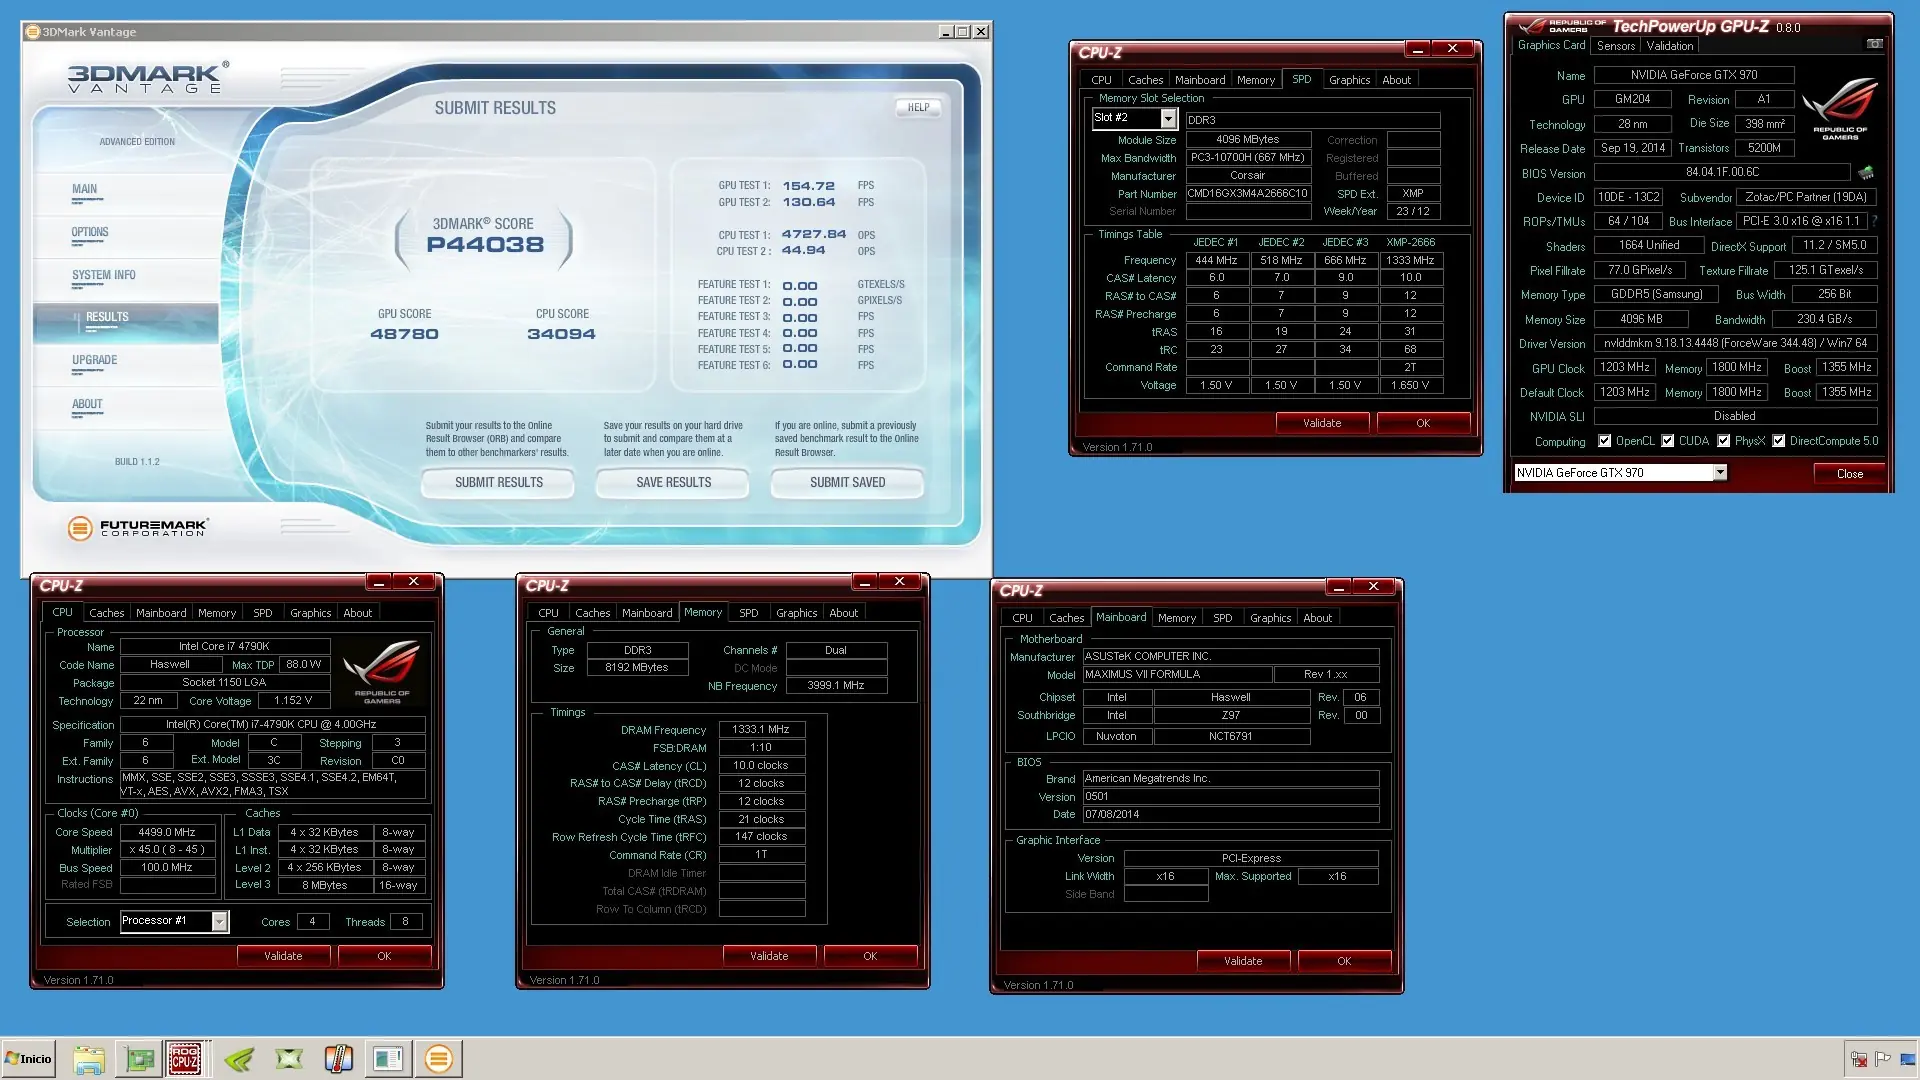The width and height of the screenshot is (1920, 1080).
Task: Open About tab in CPU-Z Mainboard window
Action: [x=1317, y=618]
